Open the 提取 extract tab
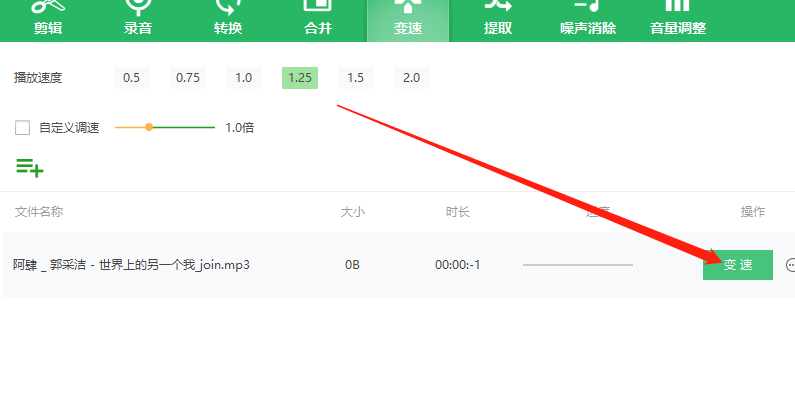This screenshot has width=795, height=411. click(498, 20)
